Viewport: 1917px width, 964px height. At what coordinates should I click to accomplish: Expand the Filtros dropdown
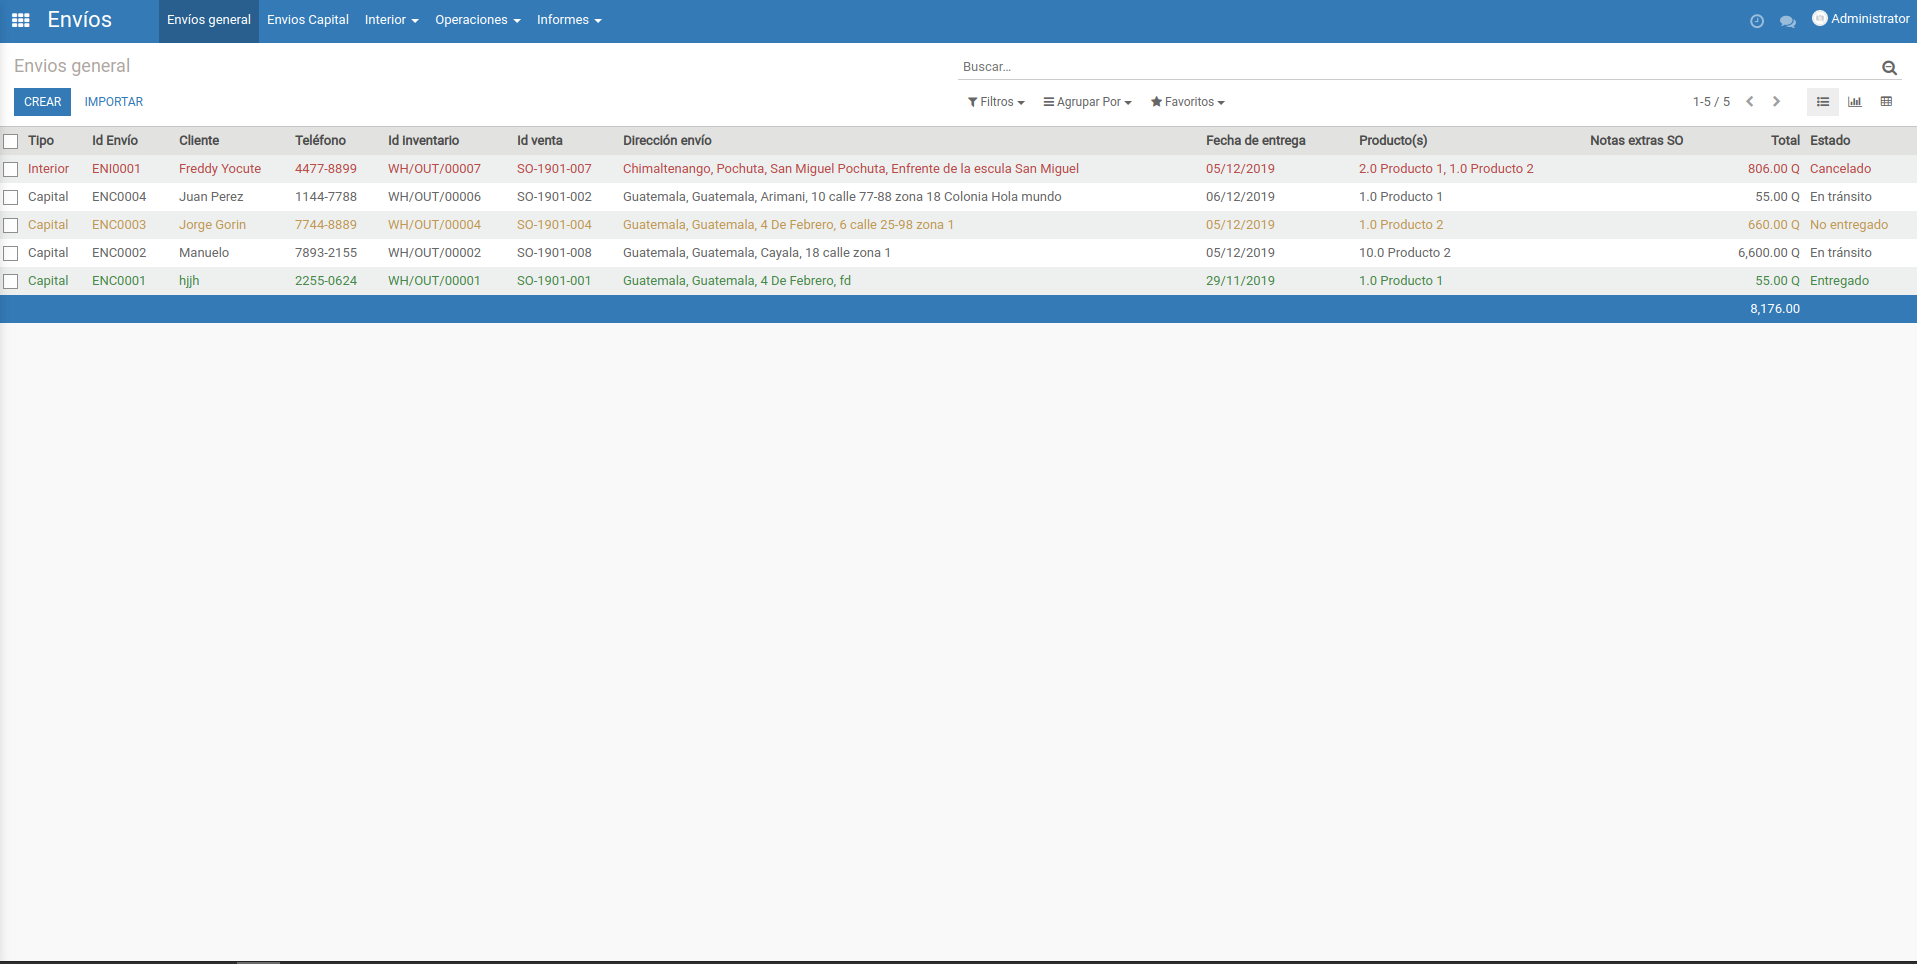(996, 102)
